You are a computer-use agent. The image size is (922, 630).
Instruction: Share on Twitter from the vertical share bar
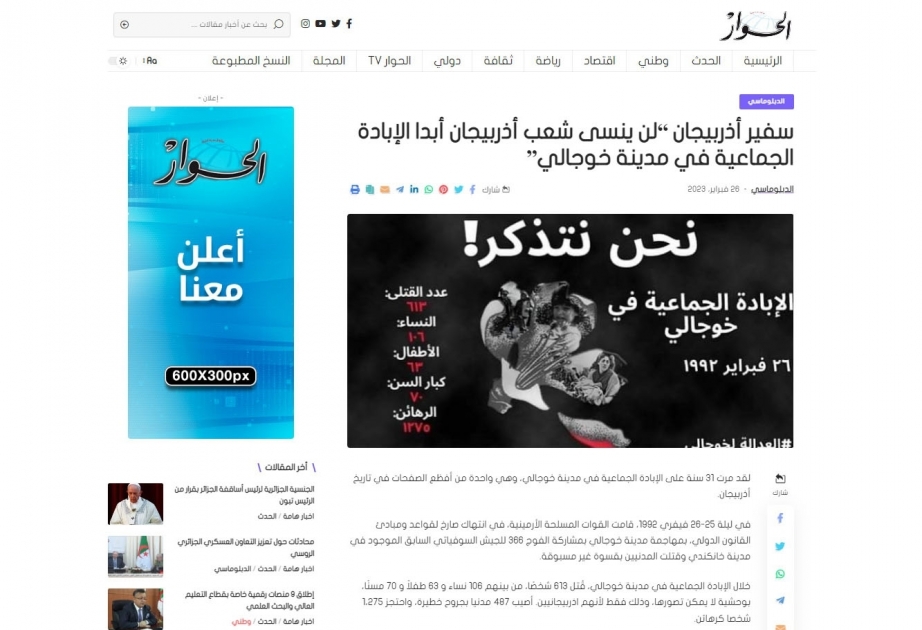tap(780, 546)
